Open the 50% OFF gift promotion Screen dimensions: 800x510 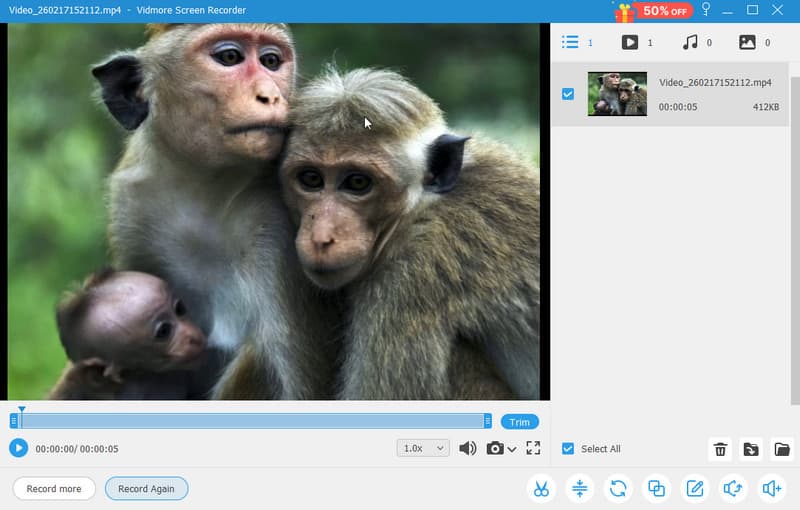[653, 11]
